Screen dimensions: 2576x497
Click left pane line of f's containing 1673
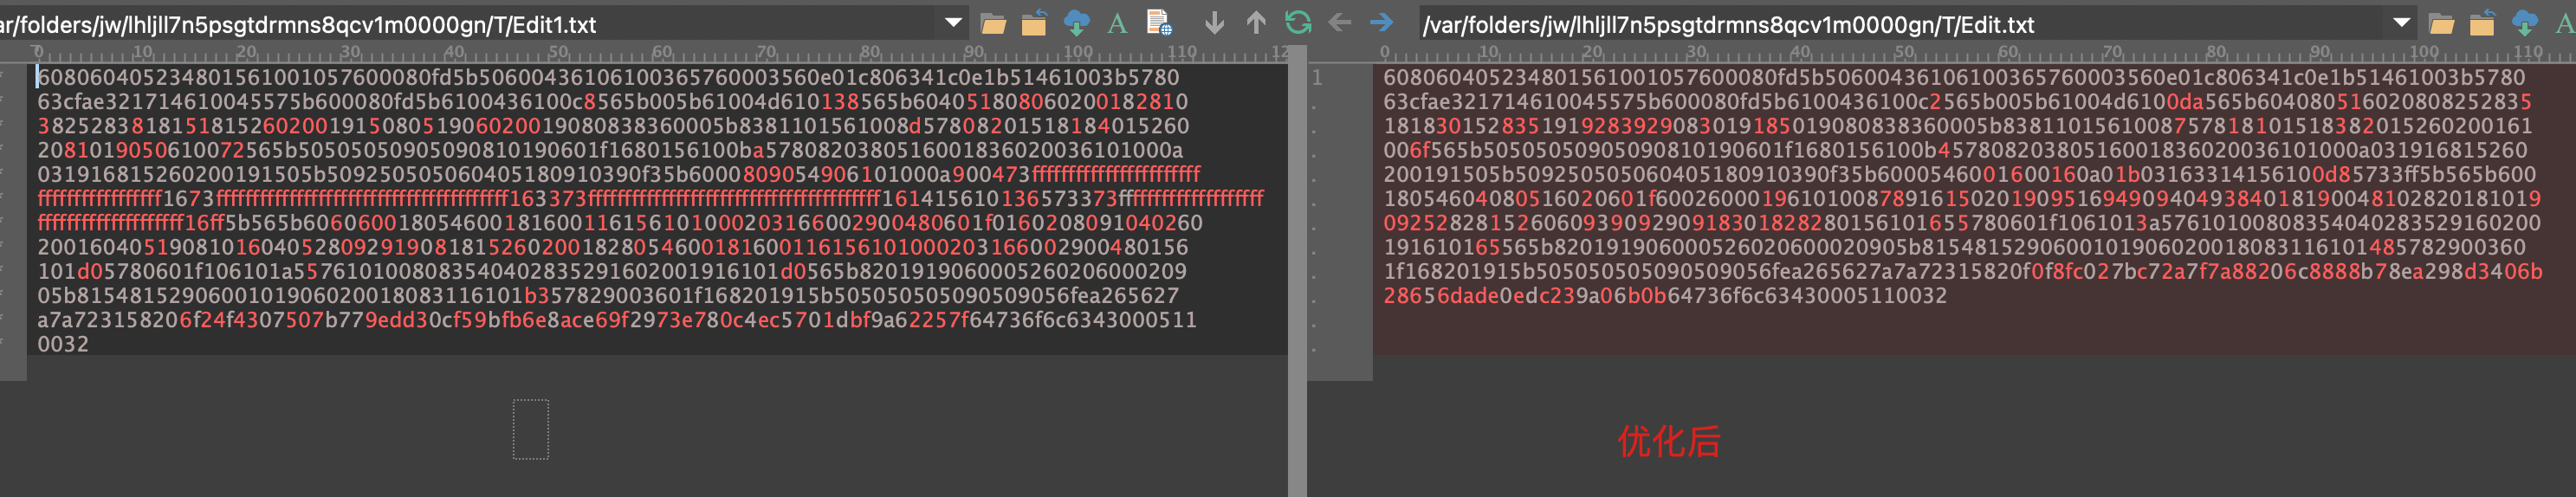coord(650,198)
